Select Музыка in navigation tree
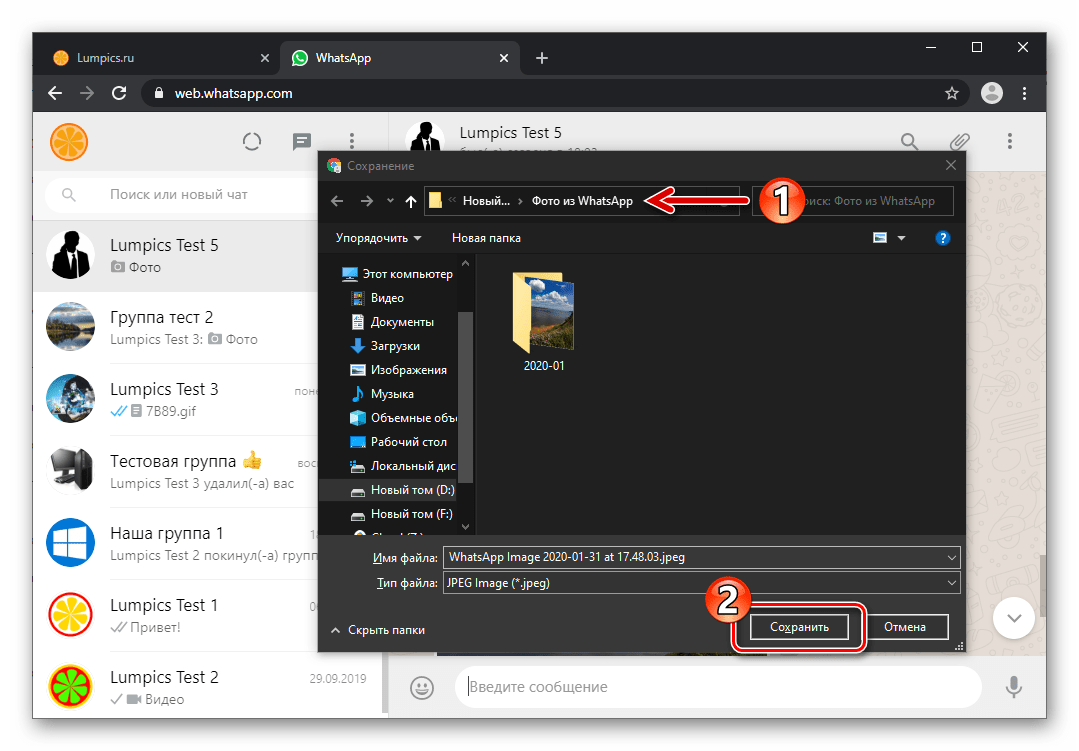 (382, 394)
